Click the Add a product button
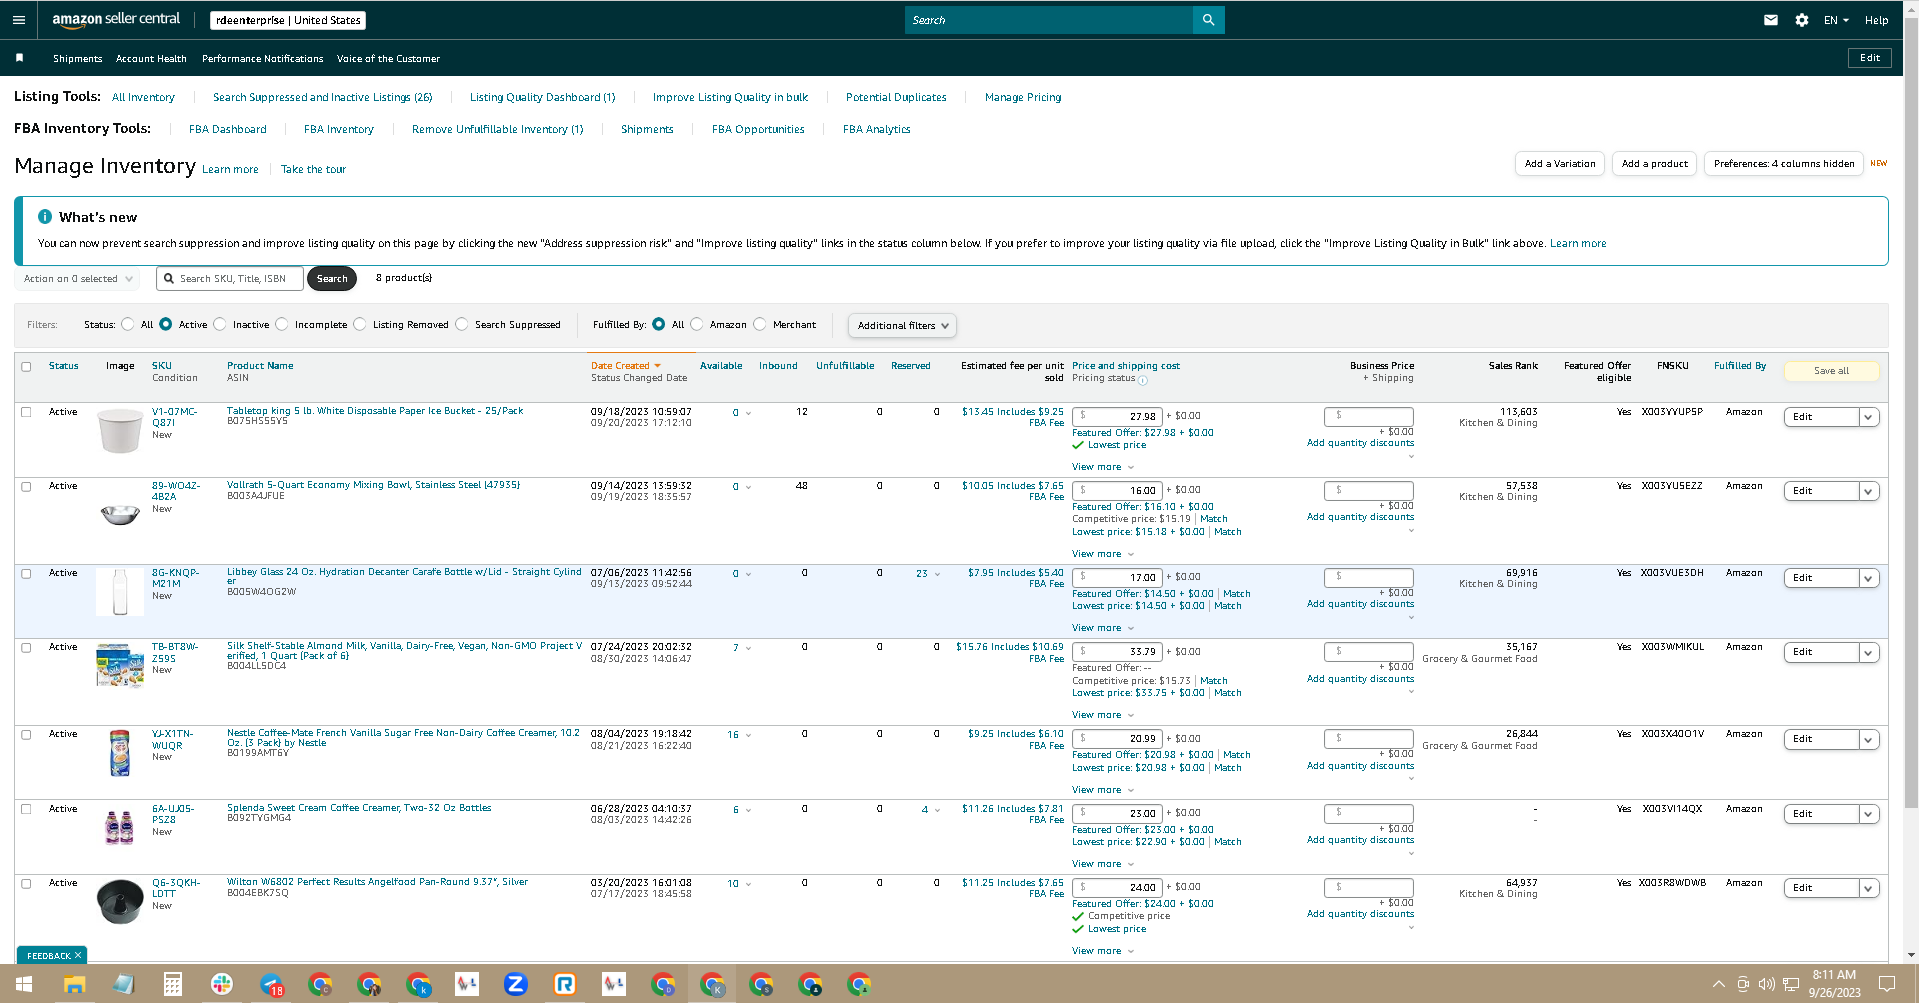Viewport: 1919px width, 1003px height. [x=1654, y=164]
